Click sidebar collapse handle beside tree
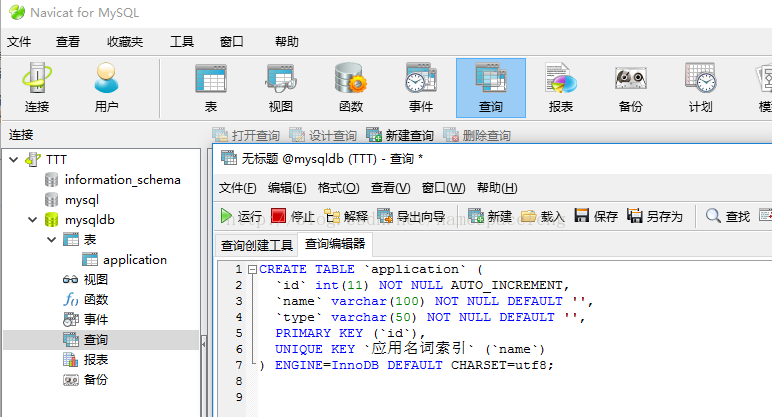Viewport: 772px width, 417px height. [203, 344]
